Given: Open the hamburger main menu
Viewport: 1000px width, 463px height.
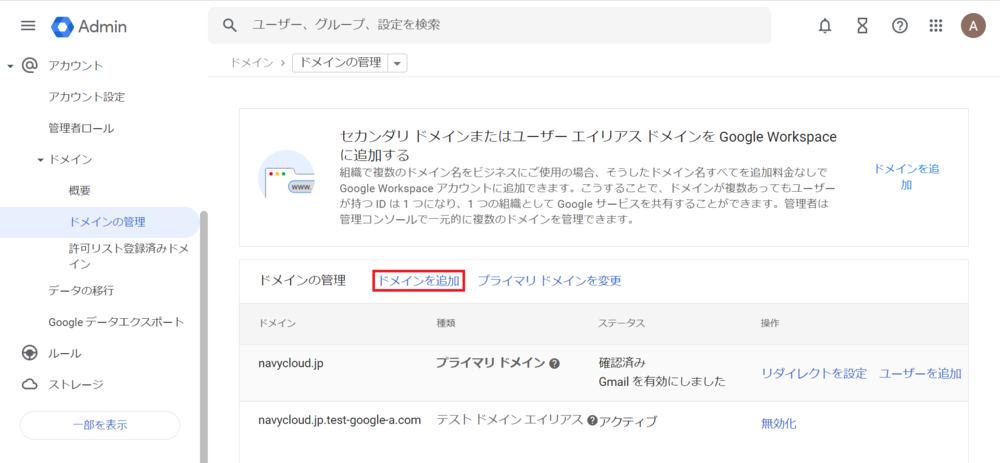Looking at the screenshot, I should [x=28, y=26].
